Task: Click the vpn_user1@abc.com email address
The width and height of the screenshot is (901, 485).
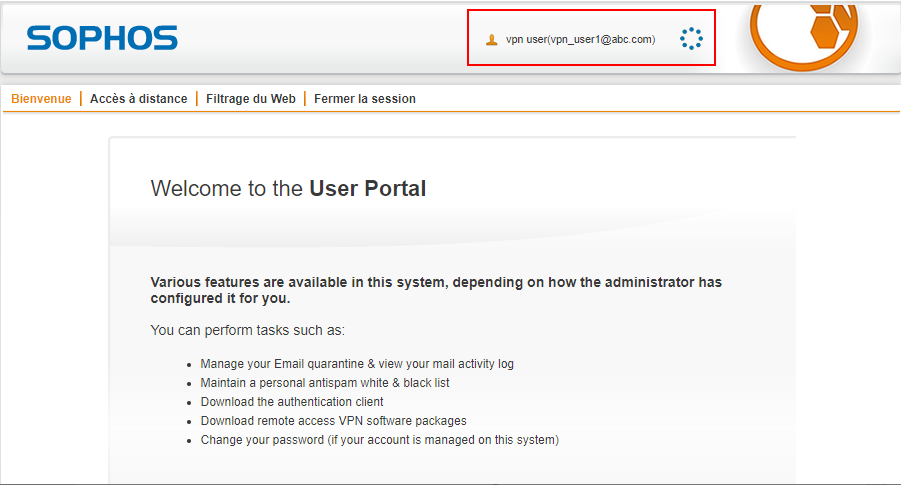Action: tap(601, 40)
